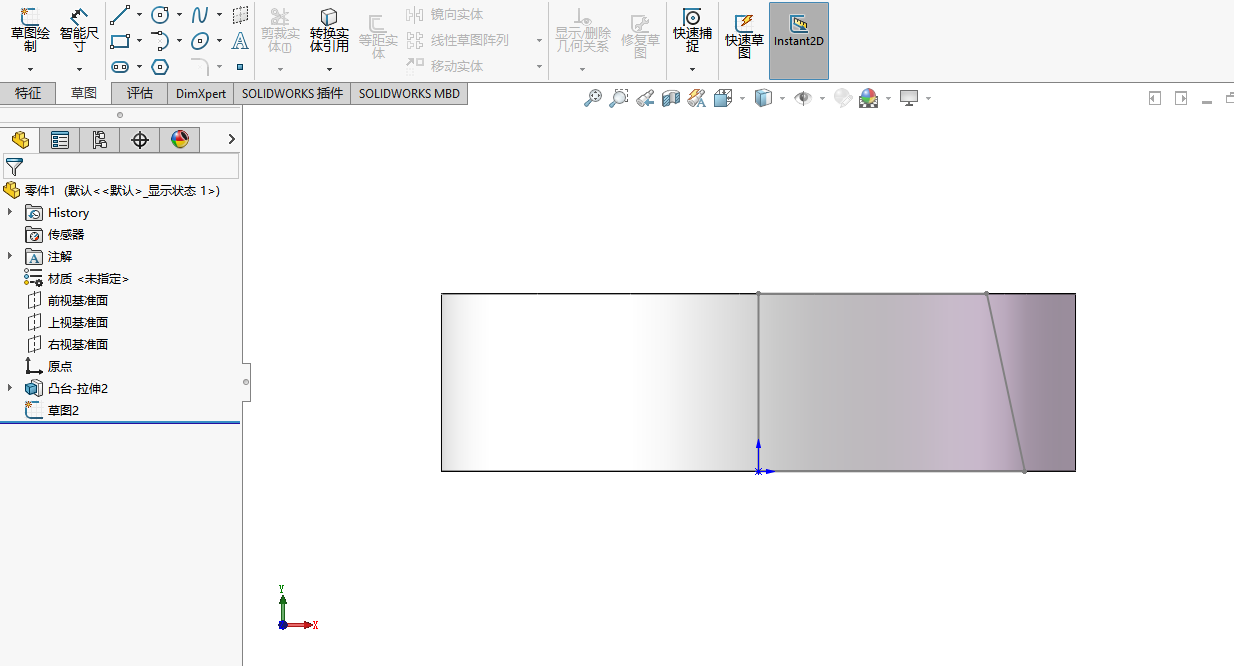Select 传感器 (Sensors) tree item
The width and height of the screenshot is (1234, 666).
click(x=66, y=234)
